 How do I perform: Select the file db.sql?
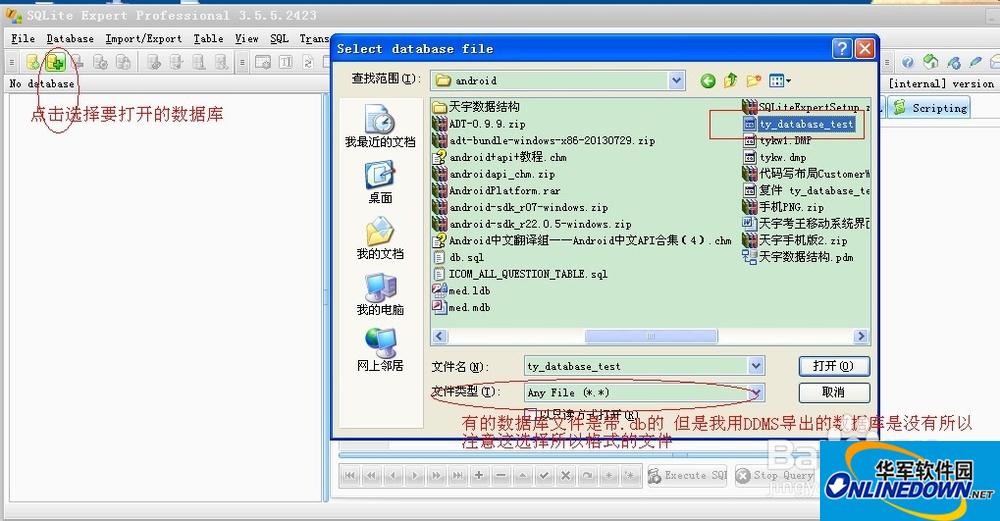click(459, 257)
